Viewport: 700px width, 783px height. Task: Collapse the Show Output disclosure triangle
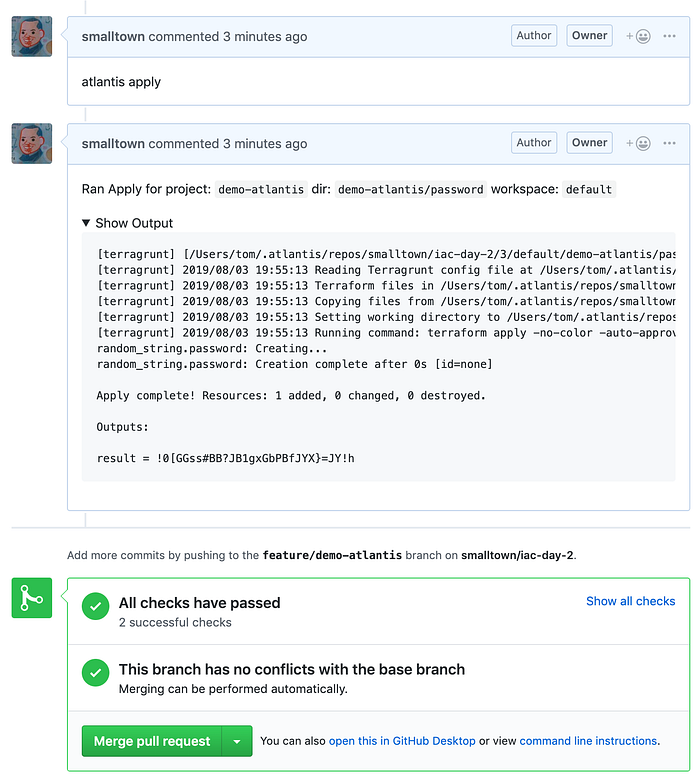point(86,223)
